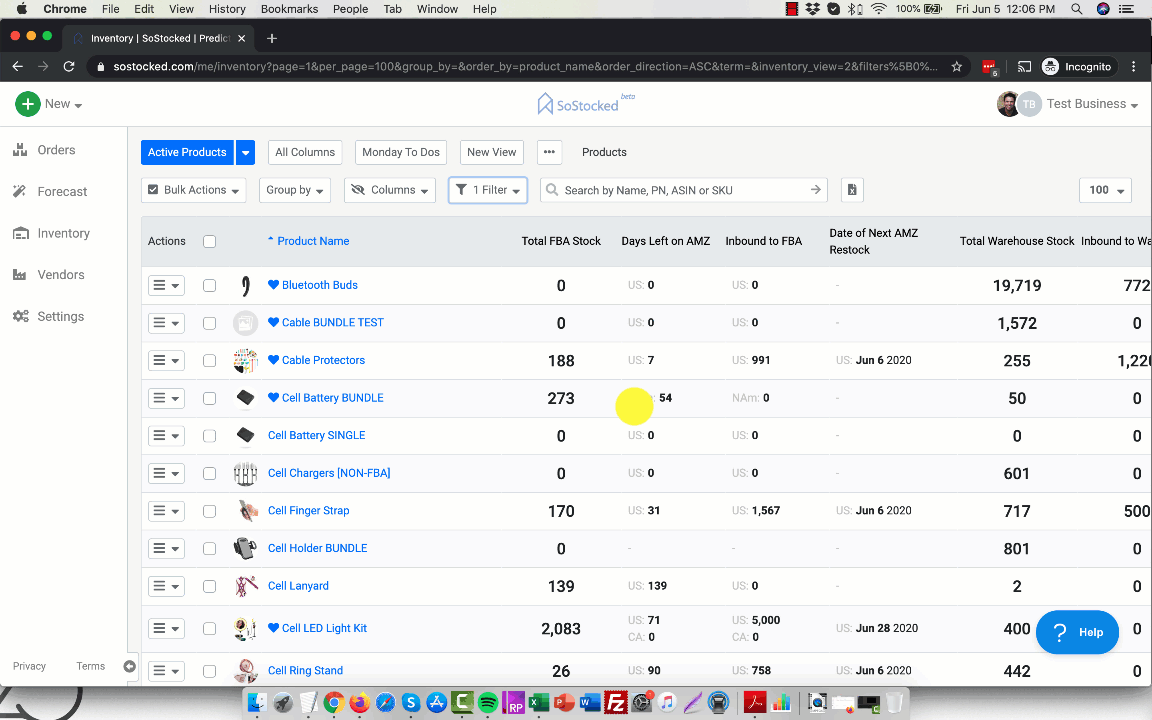The height and width of the screenshot is (720, 1152).
Task: Open FileZilla from the Dock
Action: coord(615,702)
